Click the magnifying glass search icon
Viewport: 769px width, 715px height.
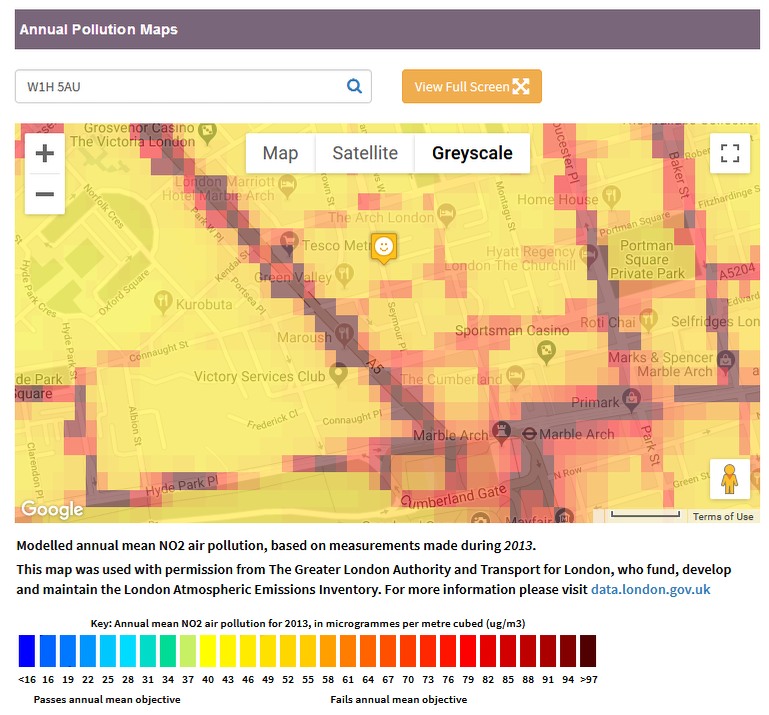pos(354,87)
